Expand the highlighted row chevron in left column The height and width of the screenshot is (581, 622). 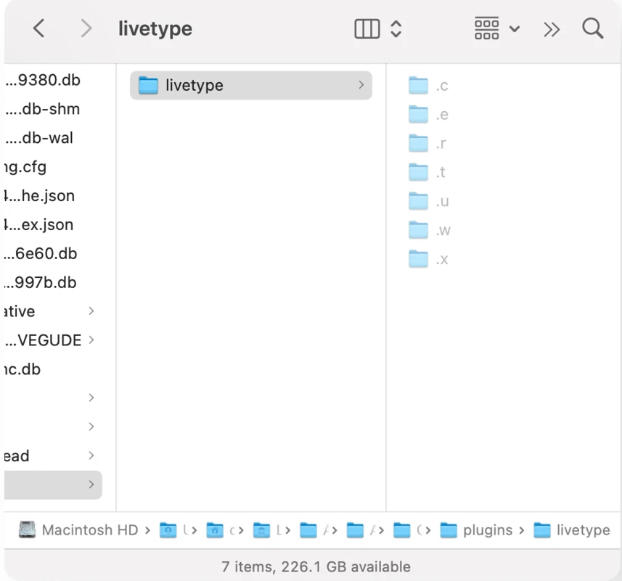tap(91, 484)
